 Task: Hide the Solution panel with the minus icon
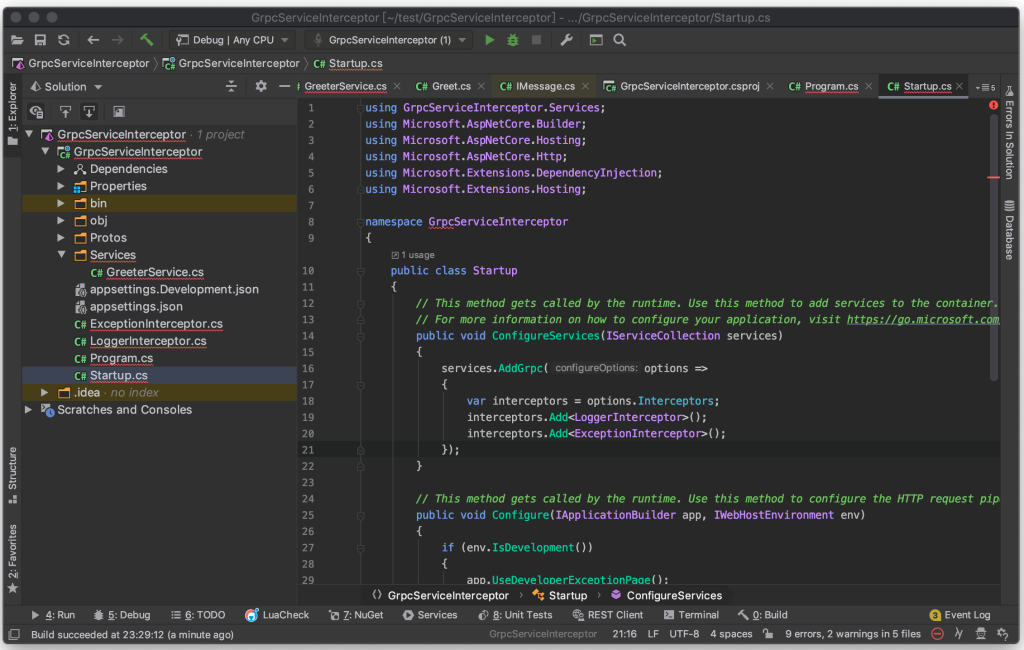click(x=284, y=86)
